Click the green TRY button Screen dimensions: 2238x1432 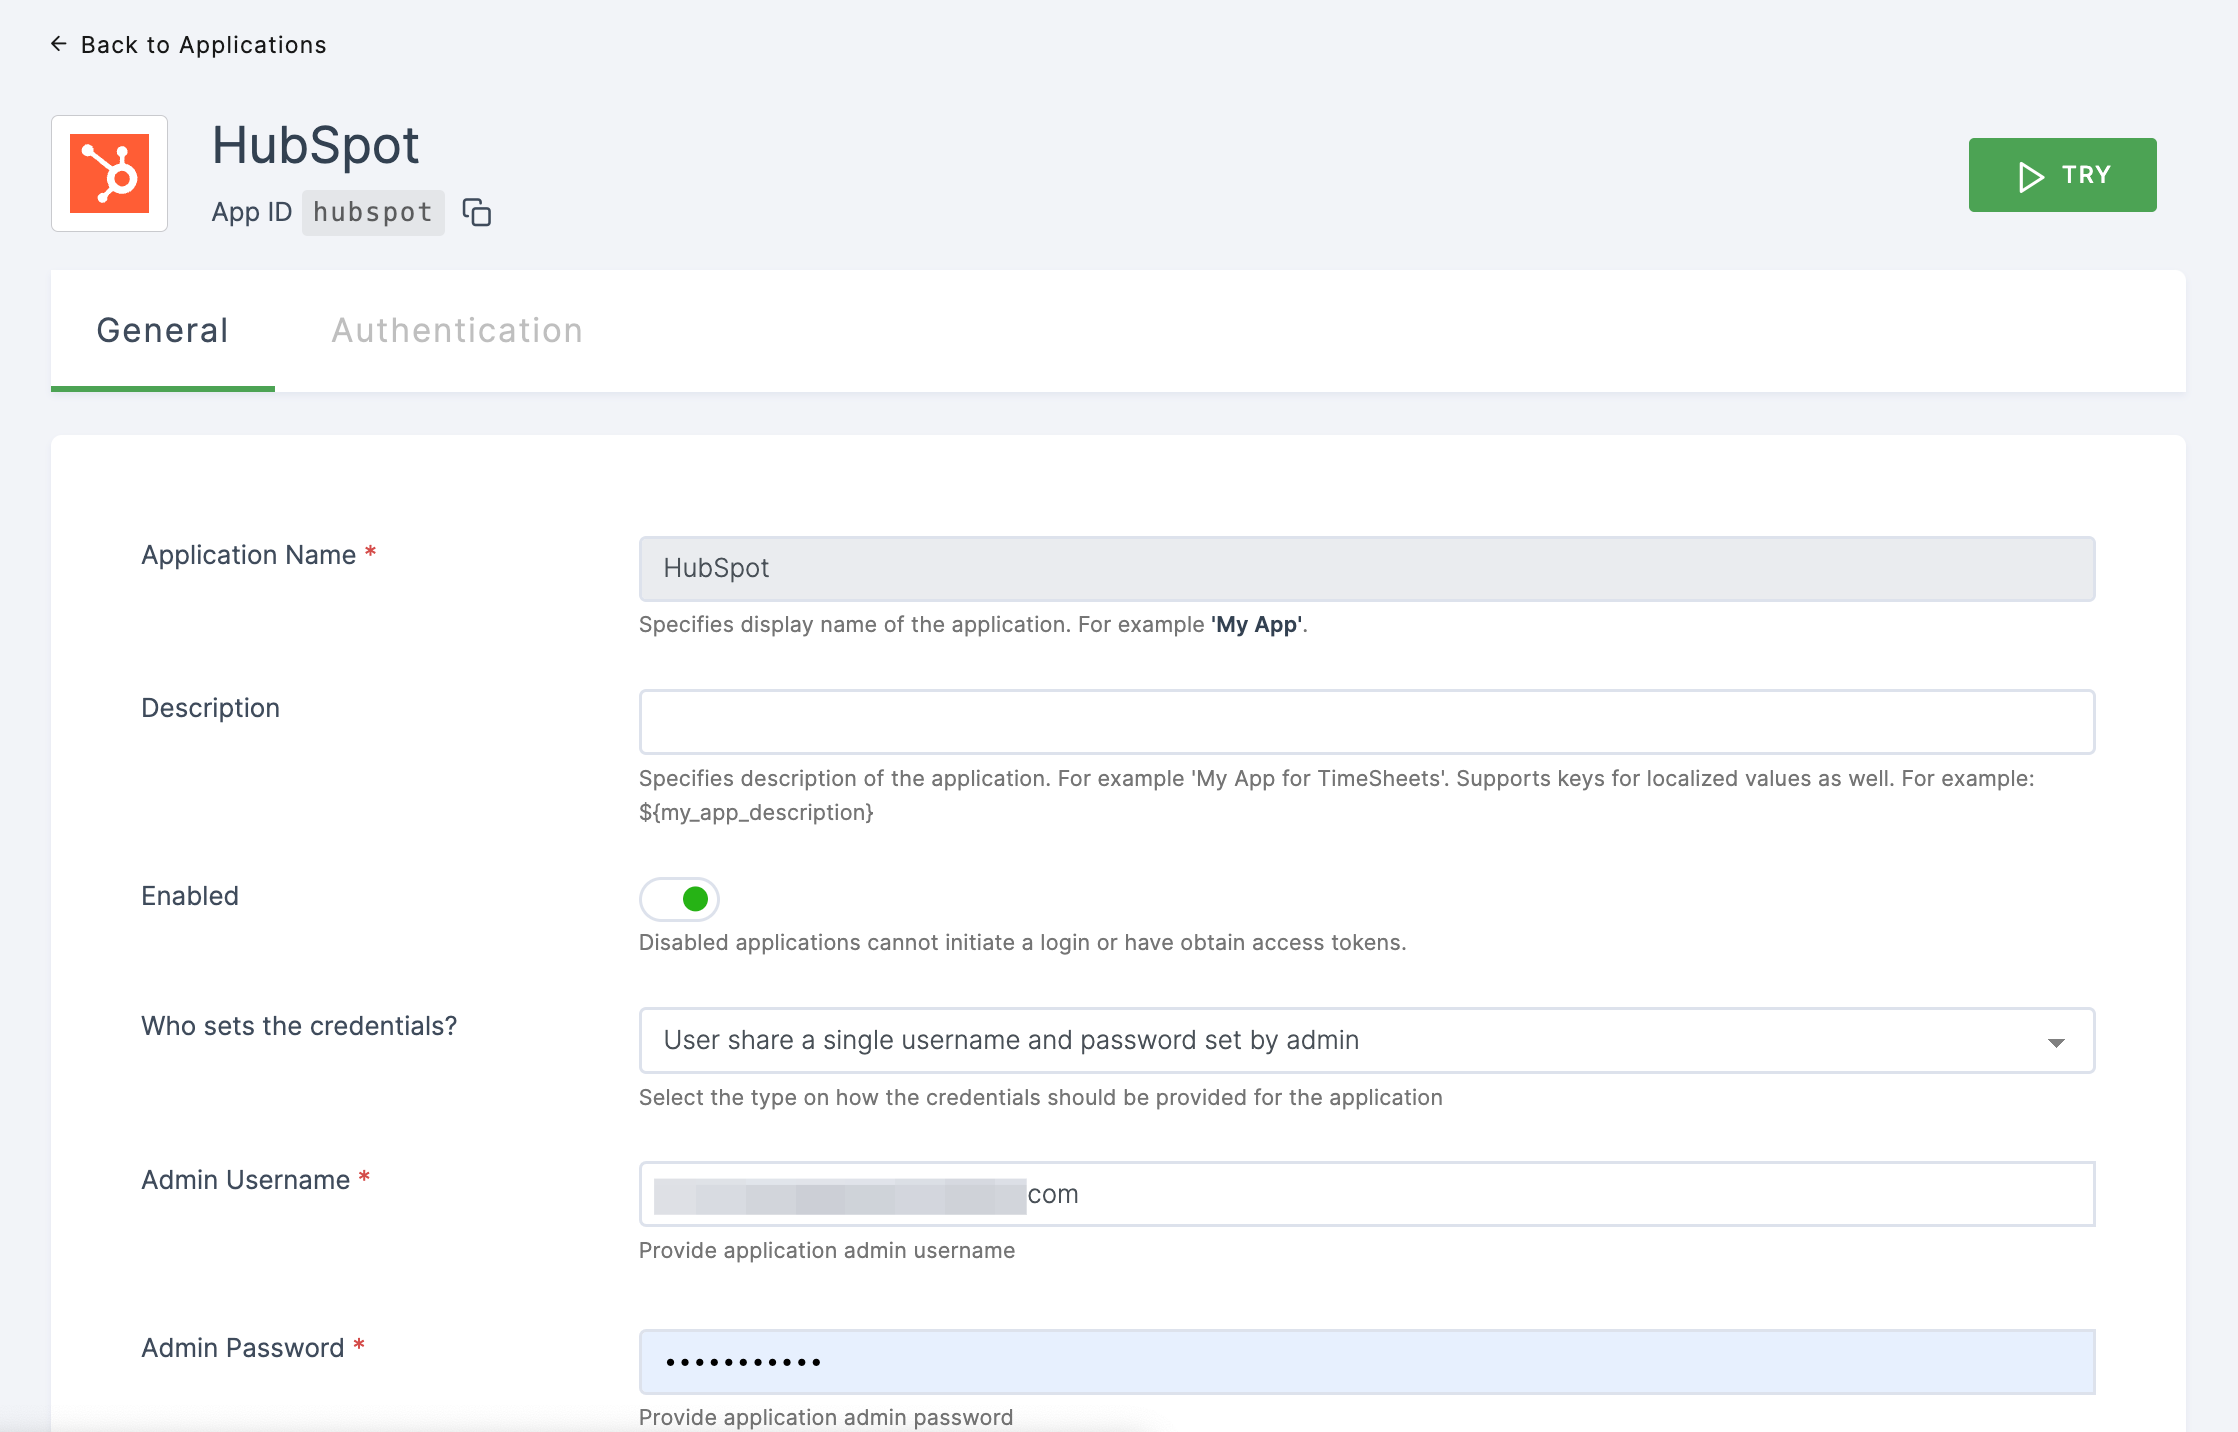pos(2062,175)
